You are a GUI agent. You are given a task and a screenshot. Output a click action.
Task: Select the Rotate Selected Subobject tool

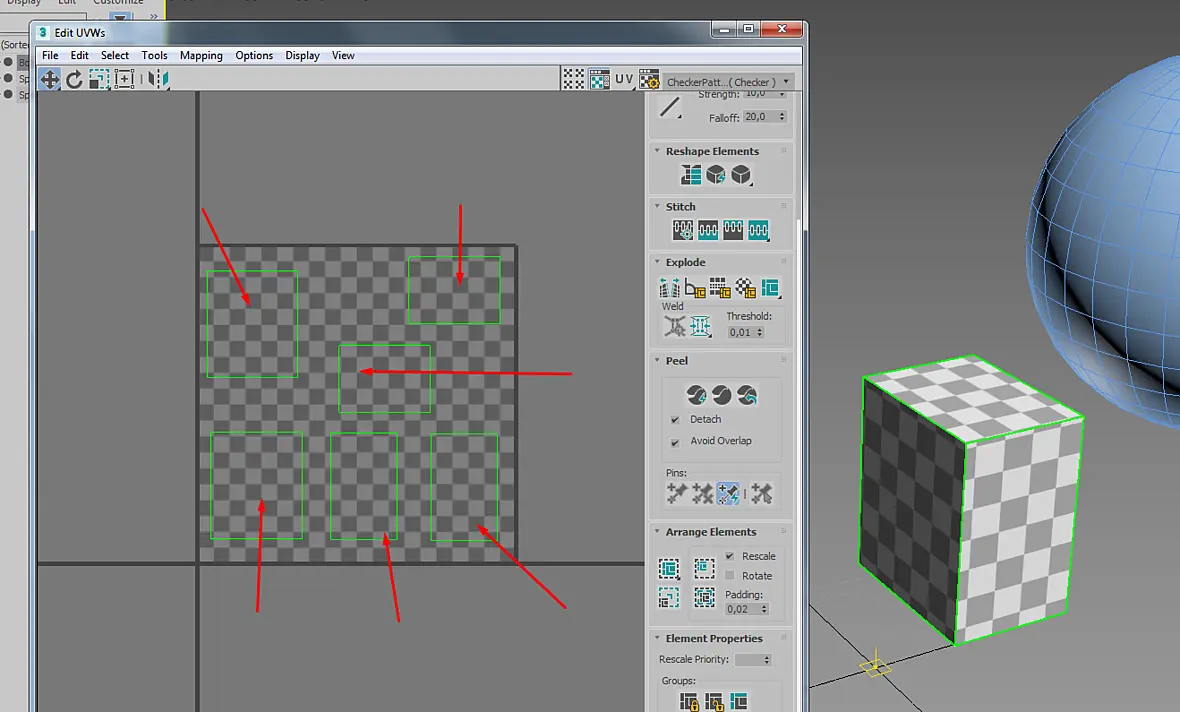pyautogui.click(x=74, y=79)
